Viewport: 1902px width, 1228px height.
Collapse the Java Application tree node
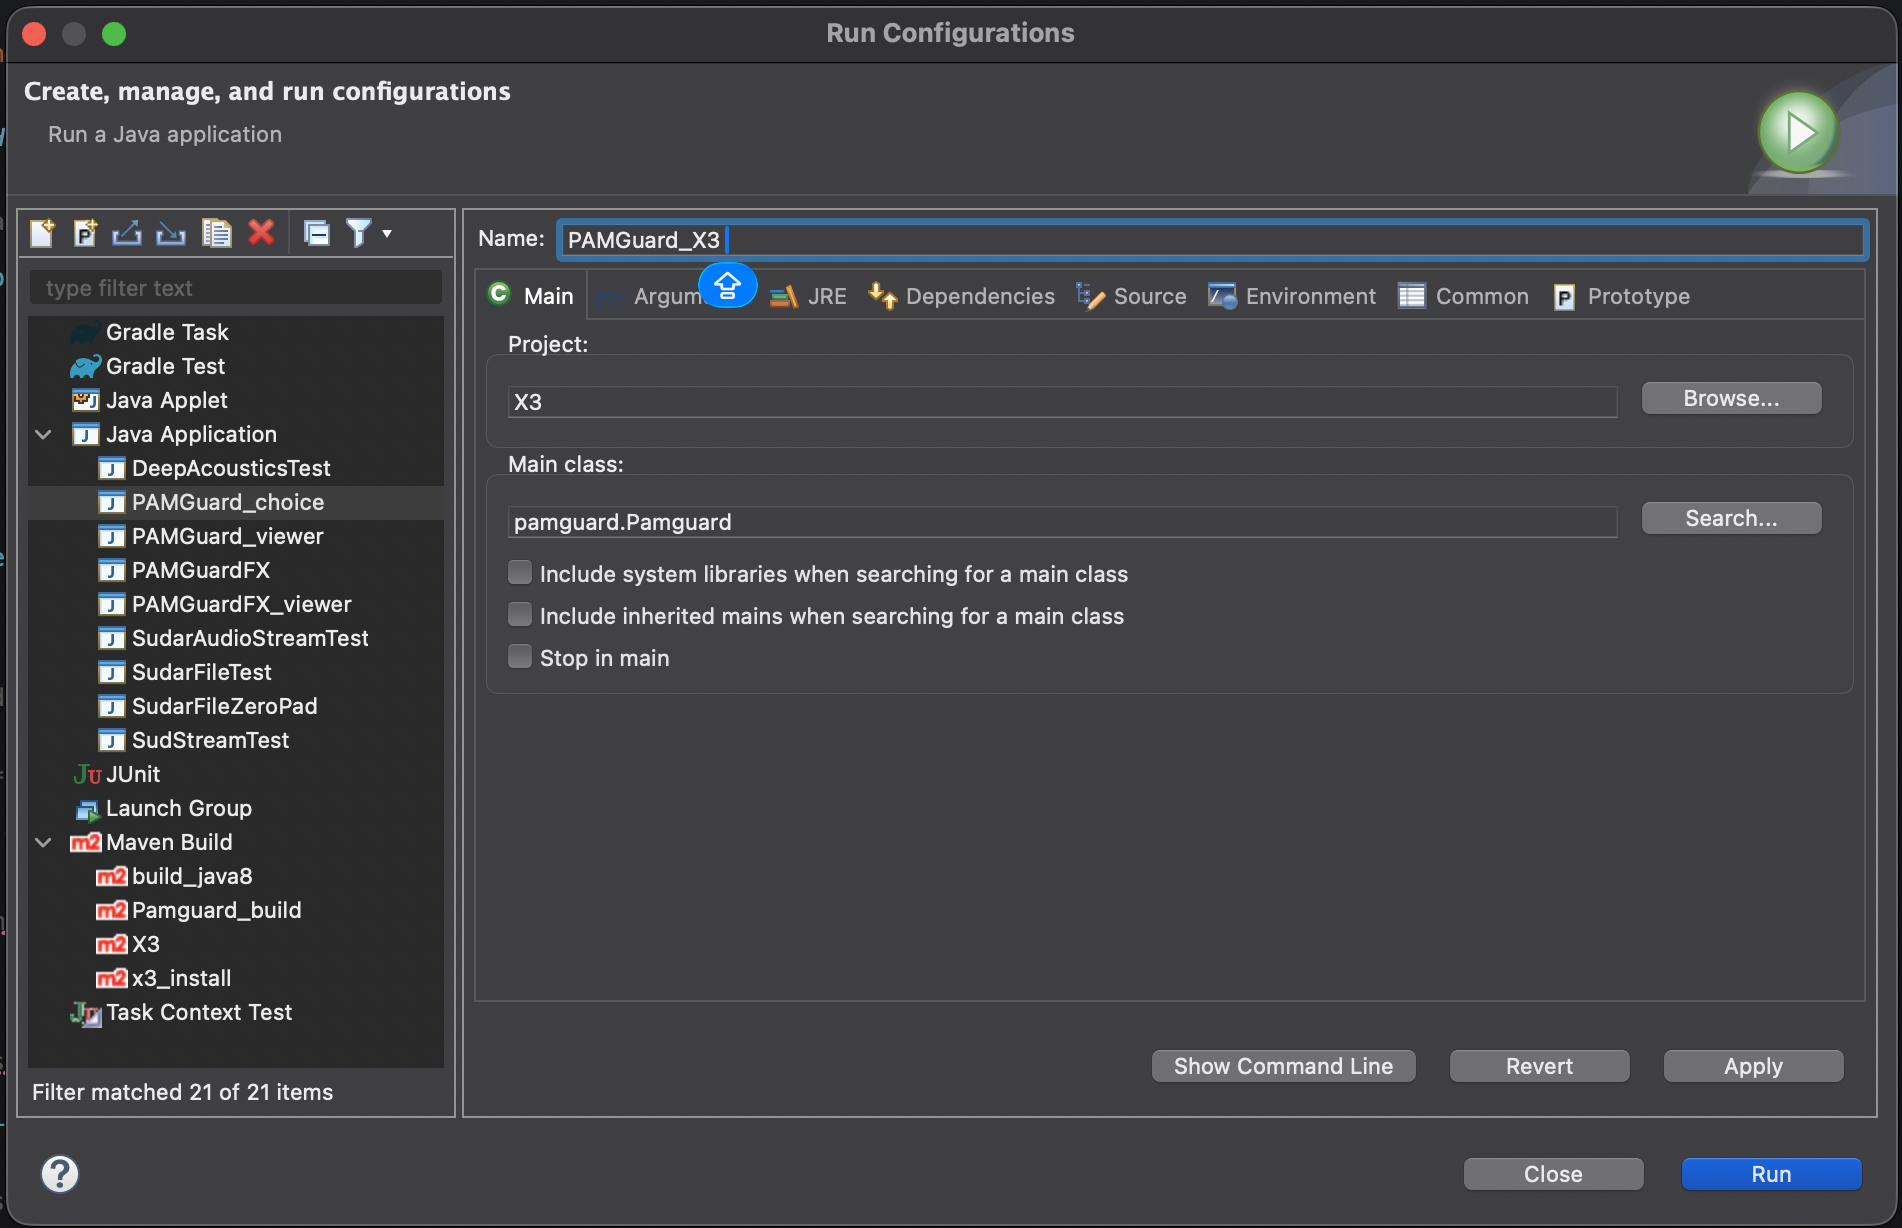pyautogui.click(x=43, y=434)
